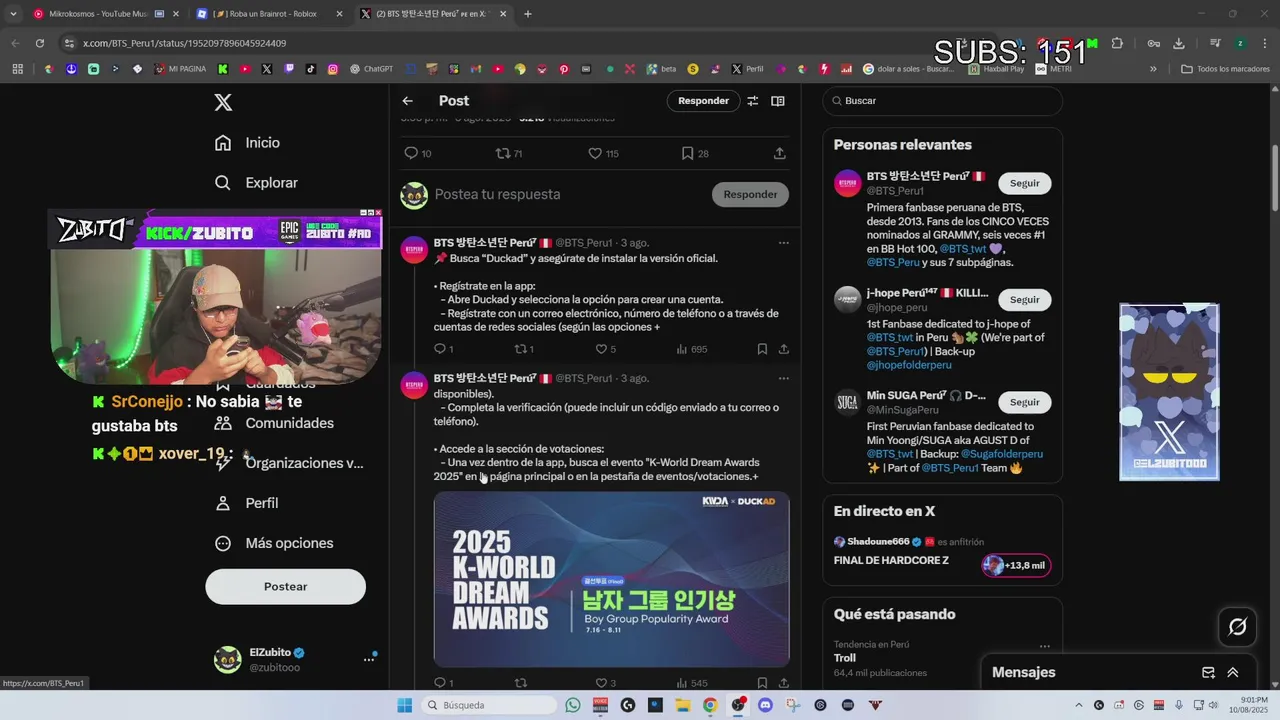
Task: Open account options next to ElZubito
Action: pos(369,659)
